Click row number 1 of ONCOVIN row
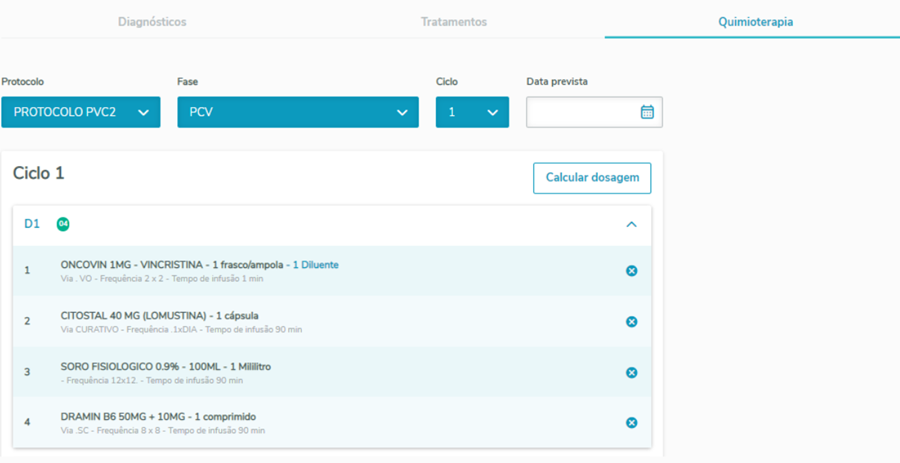 [x=27, y=271]
